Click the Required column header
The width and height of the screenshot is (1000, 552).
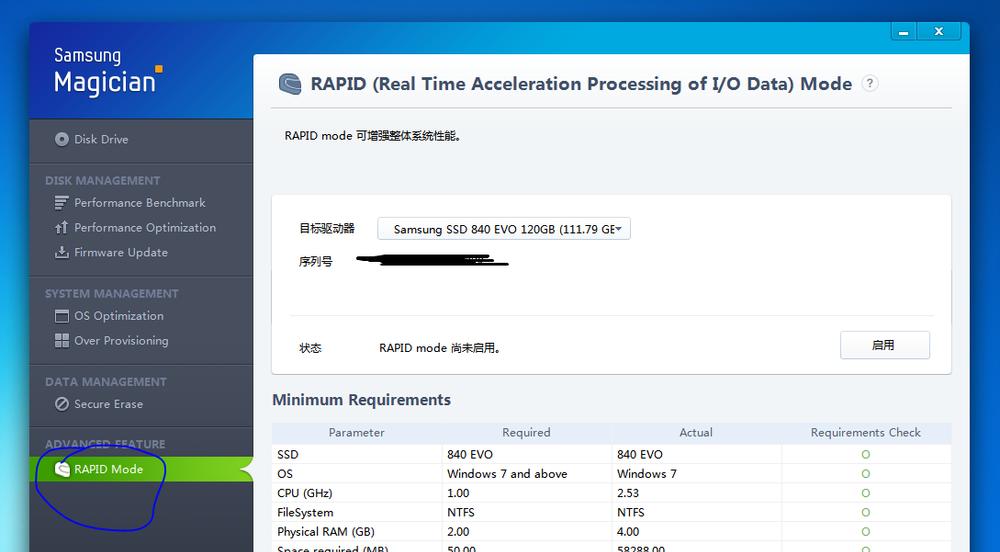(526, 432)
